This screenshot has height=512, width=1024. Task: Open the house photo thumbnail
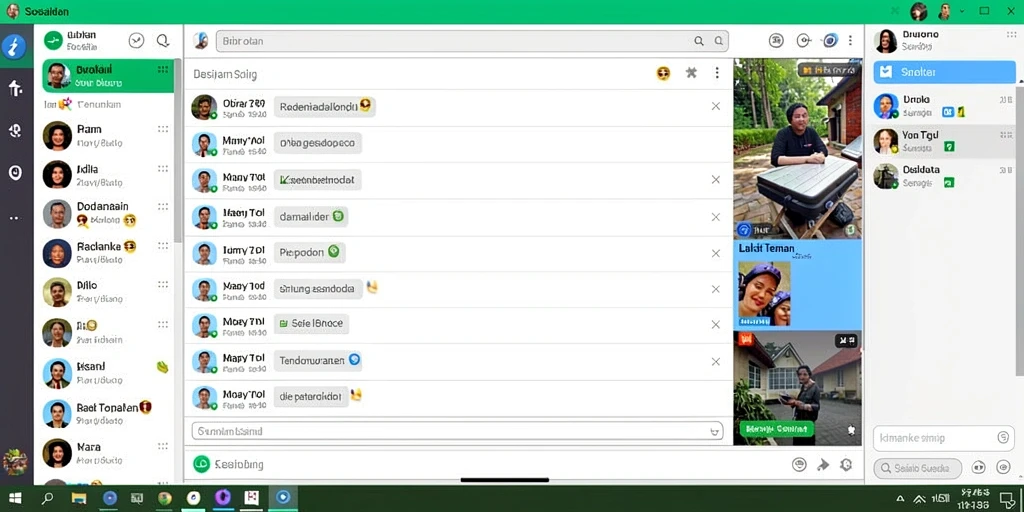797,388
